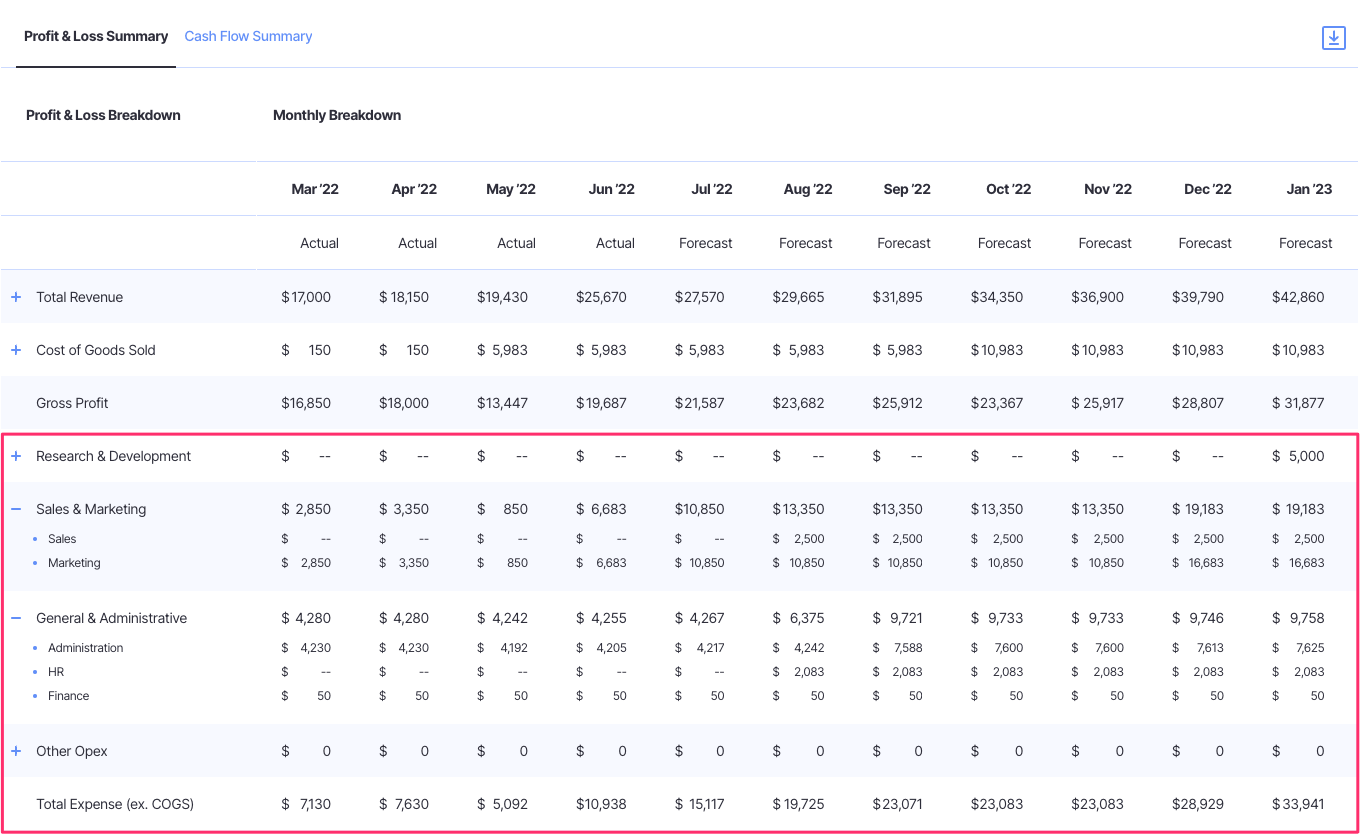This screenshot has width=1360, height=834.
Task: Collapse the General & Administrative section
Action: click(x=15, y=617)
